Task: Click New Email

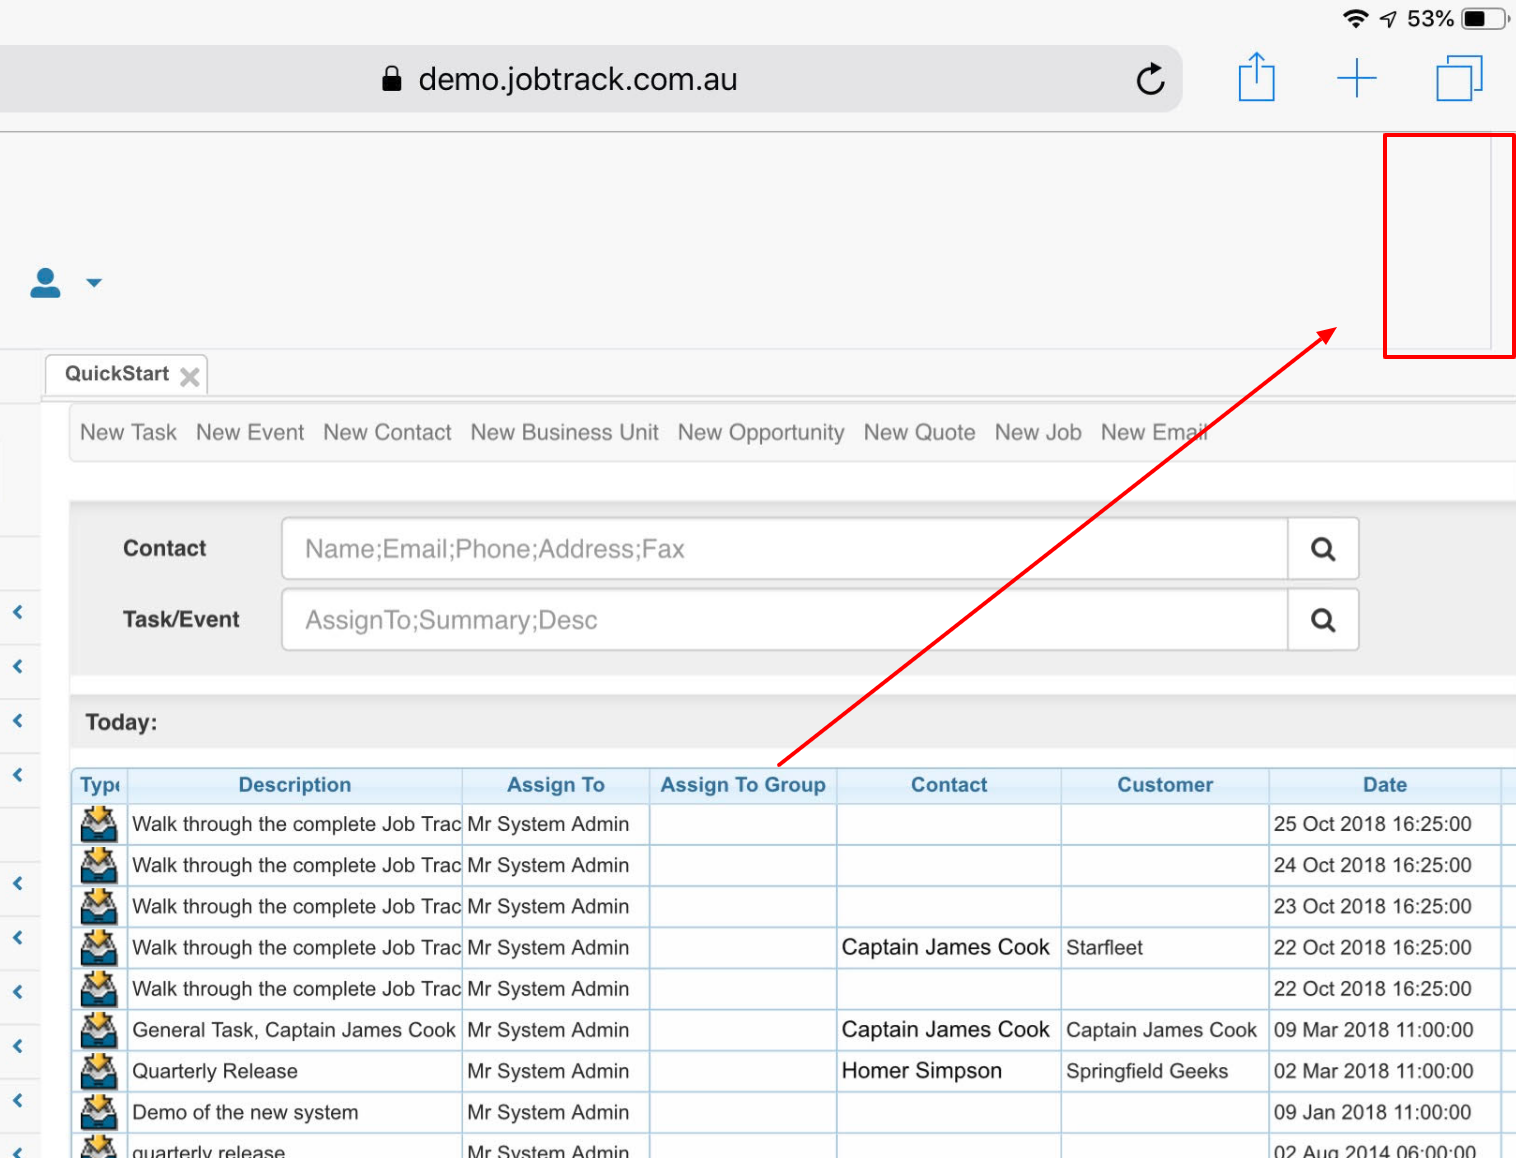Action: click(x=1154, y=432)
